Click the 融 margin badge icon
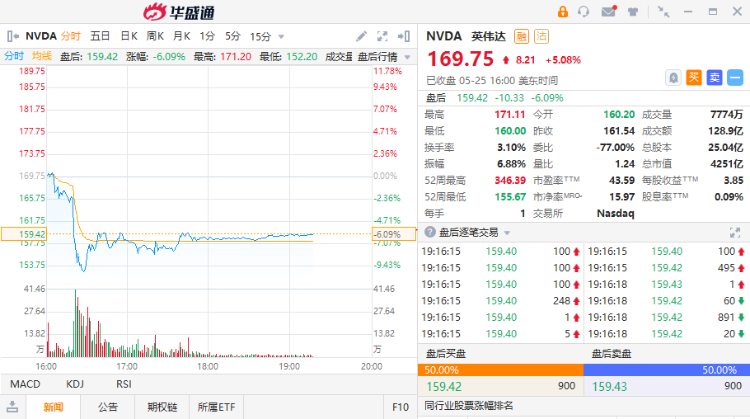Image resolution: width=750 pixels, height=419 pixels. 521,36
